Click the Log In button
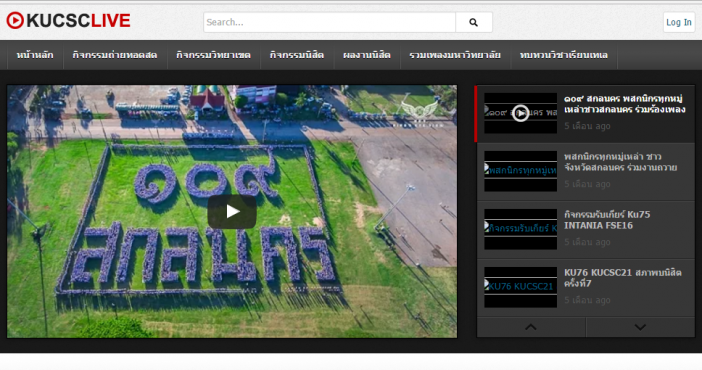The image size is (702, 370). (679, 22)
